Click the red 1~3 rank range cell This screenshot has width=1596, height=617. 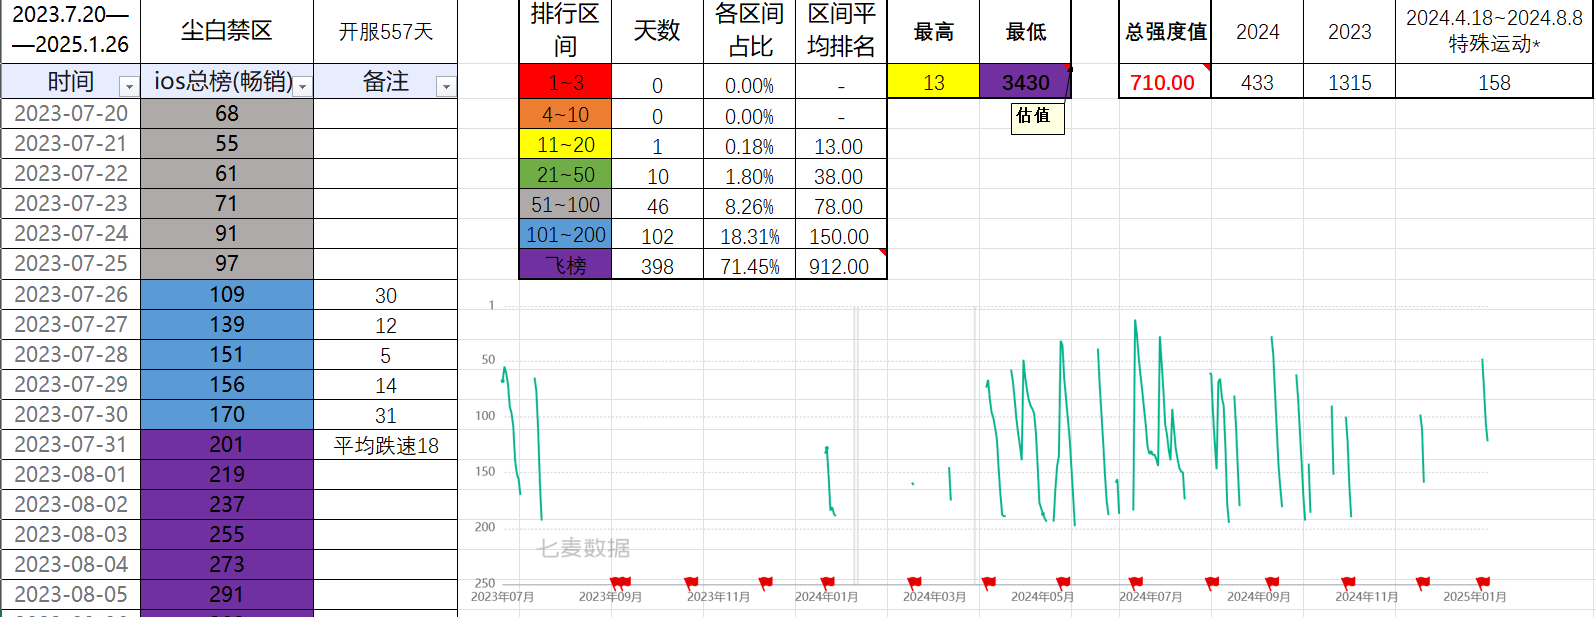tap(565, 83)
